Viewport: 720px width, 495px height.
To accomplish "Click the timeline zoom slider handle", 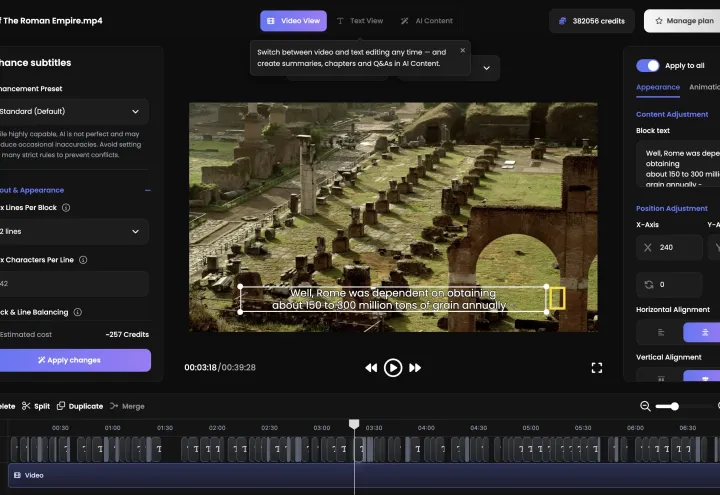I will click(x=675, y=406).
